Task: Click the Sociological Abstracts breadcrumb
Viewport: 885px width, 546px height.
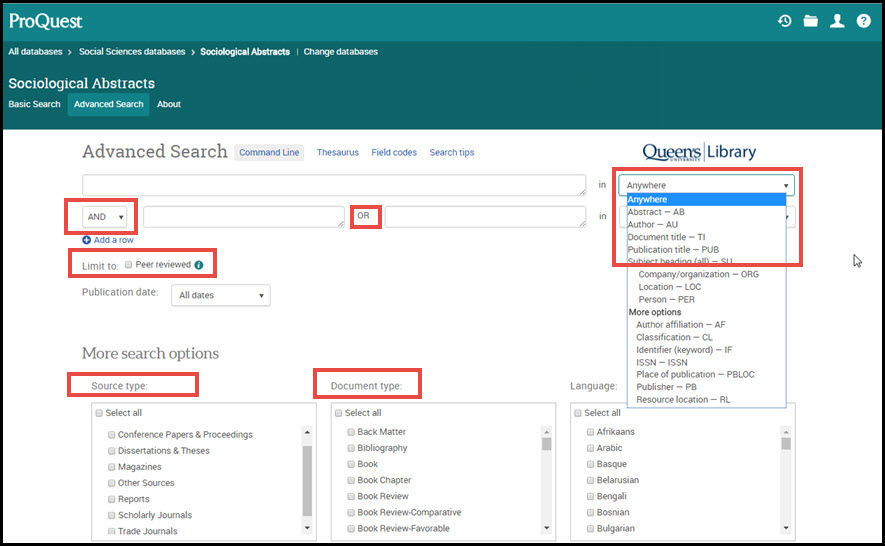Action: [245, 52]
